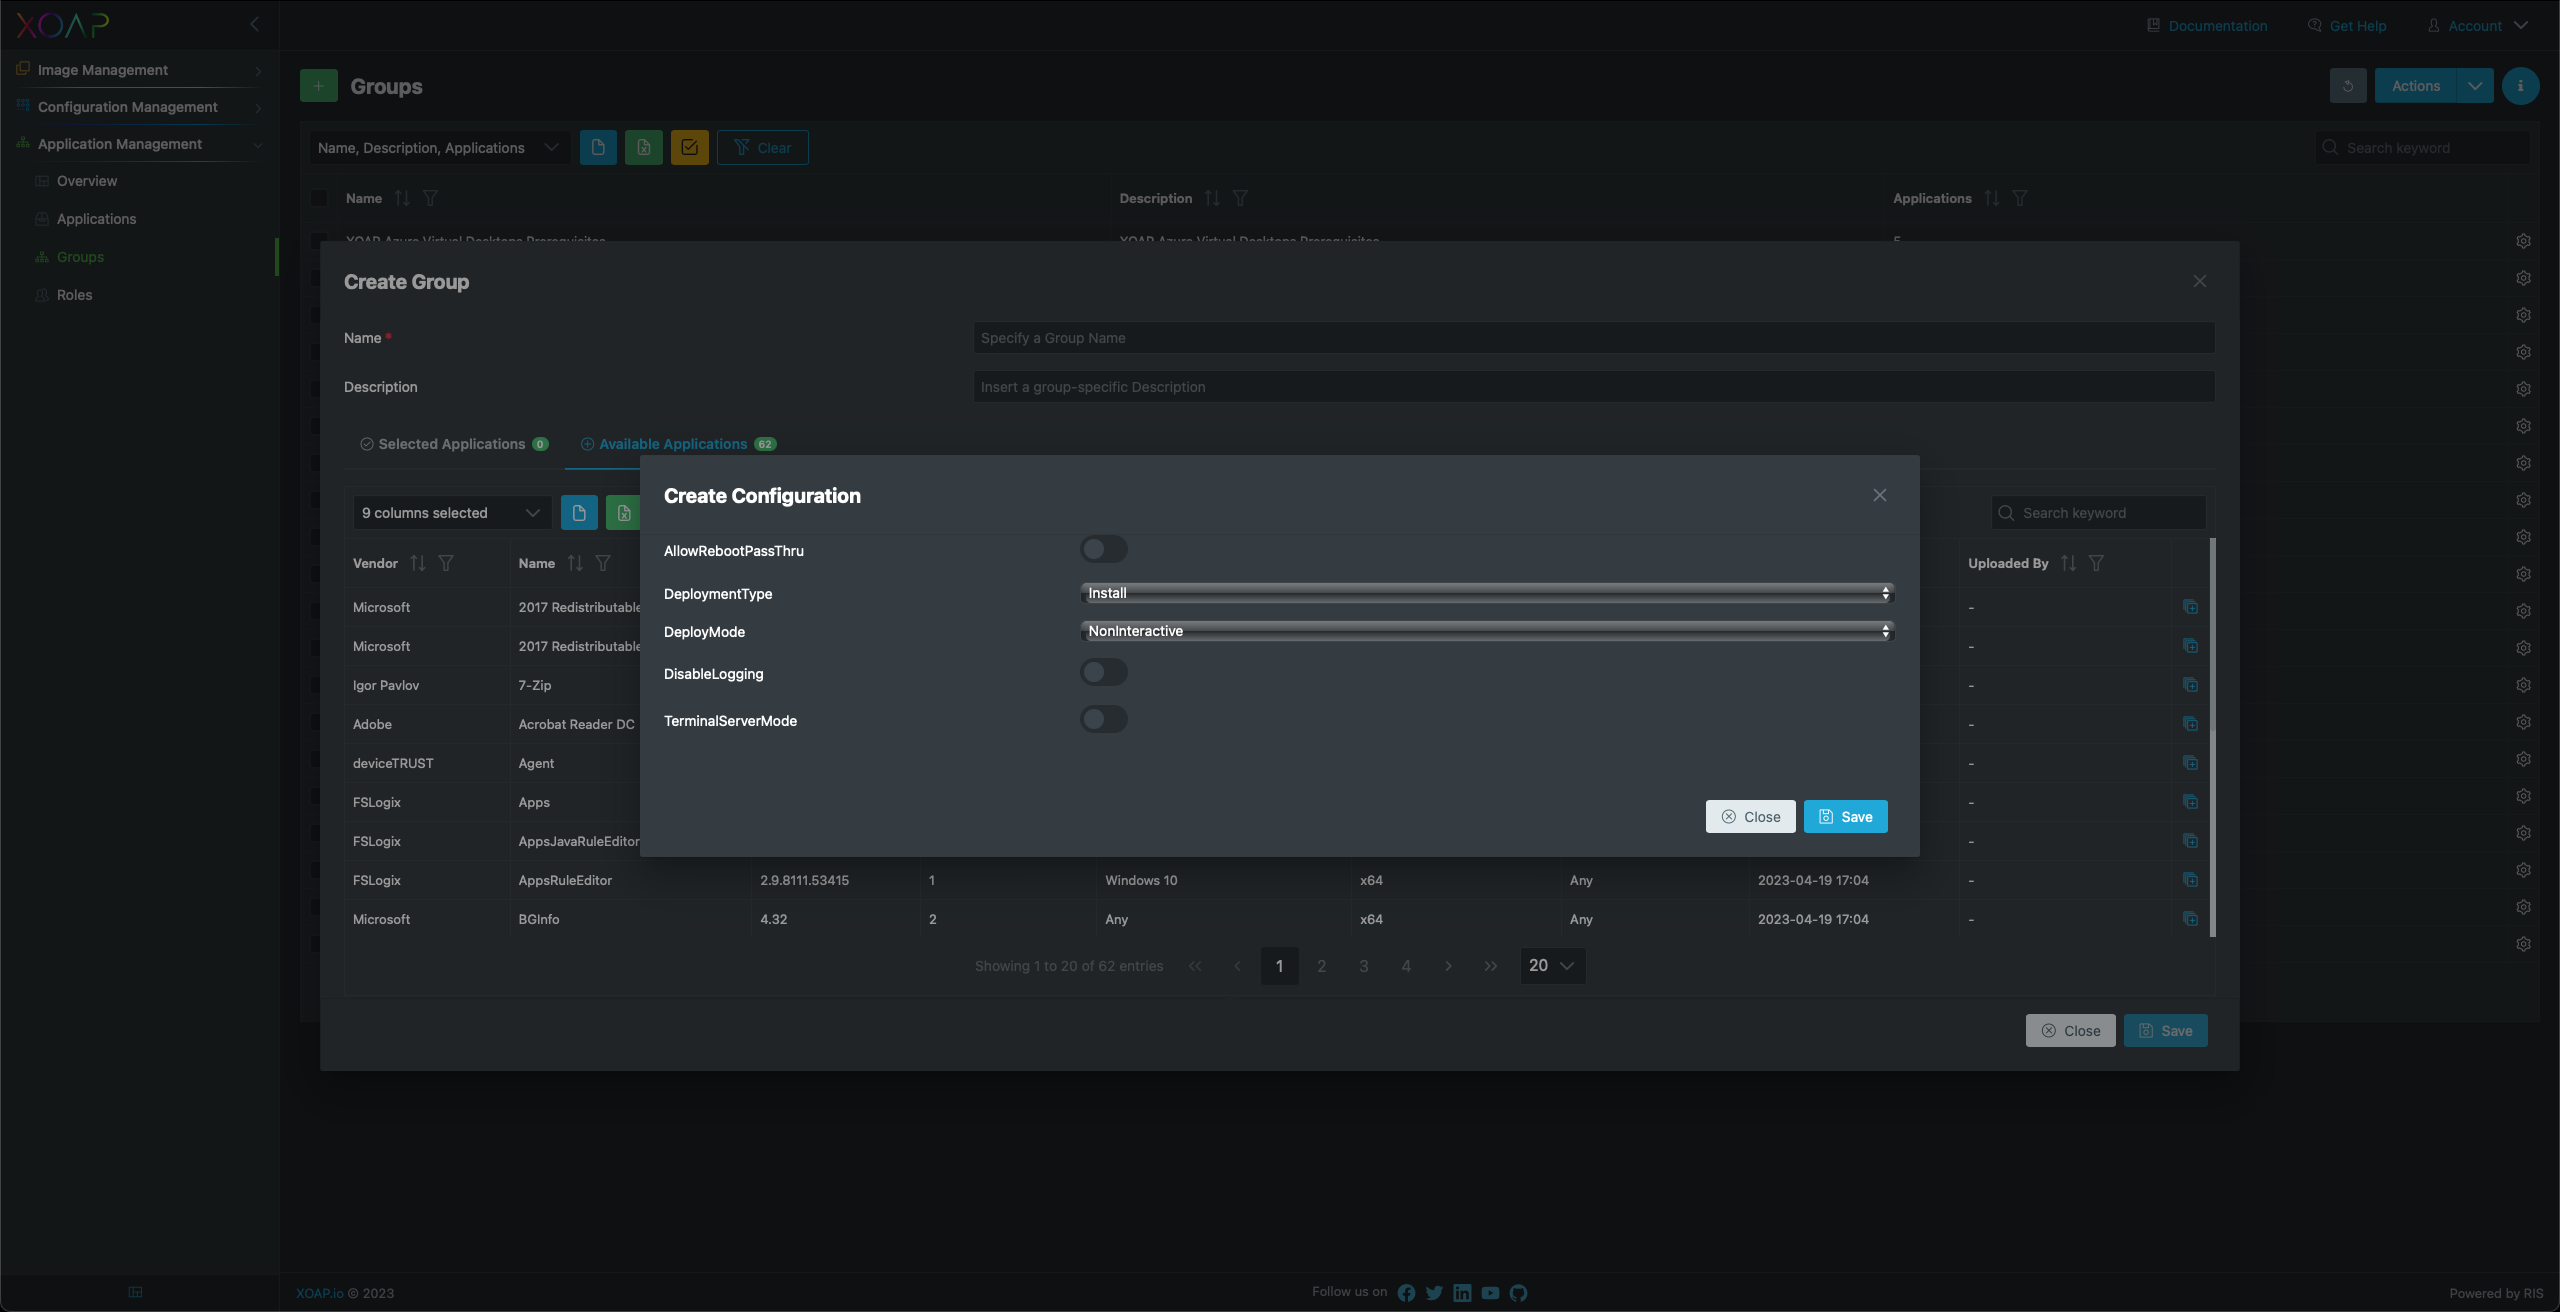Go to page 4 of applications
The height and width of the screenshot is (1312, 2560).
1406,966
